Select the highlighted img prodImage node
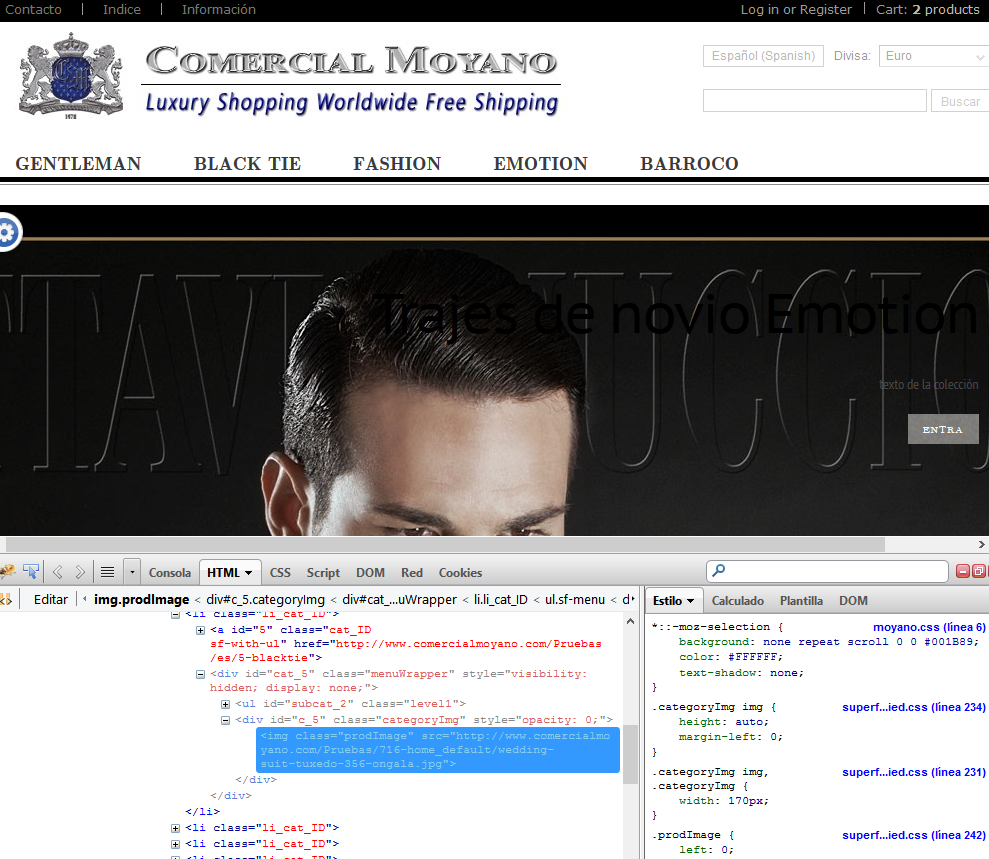 coord(438,750)
